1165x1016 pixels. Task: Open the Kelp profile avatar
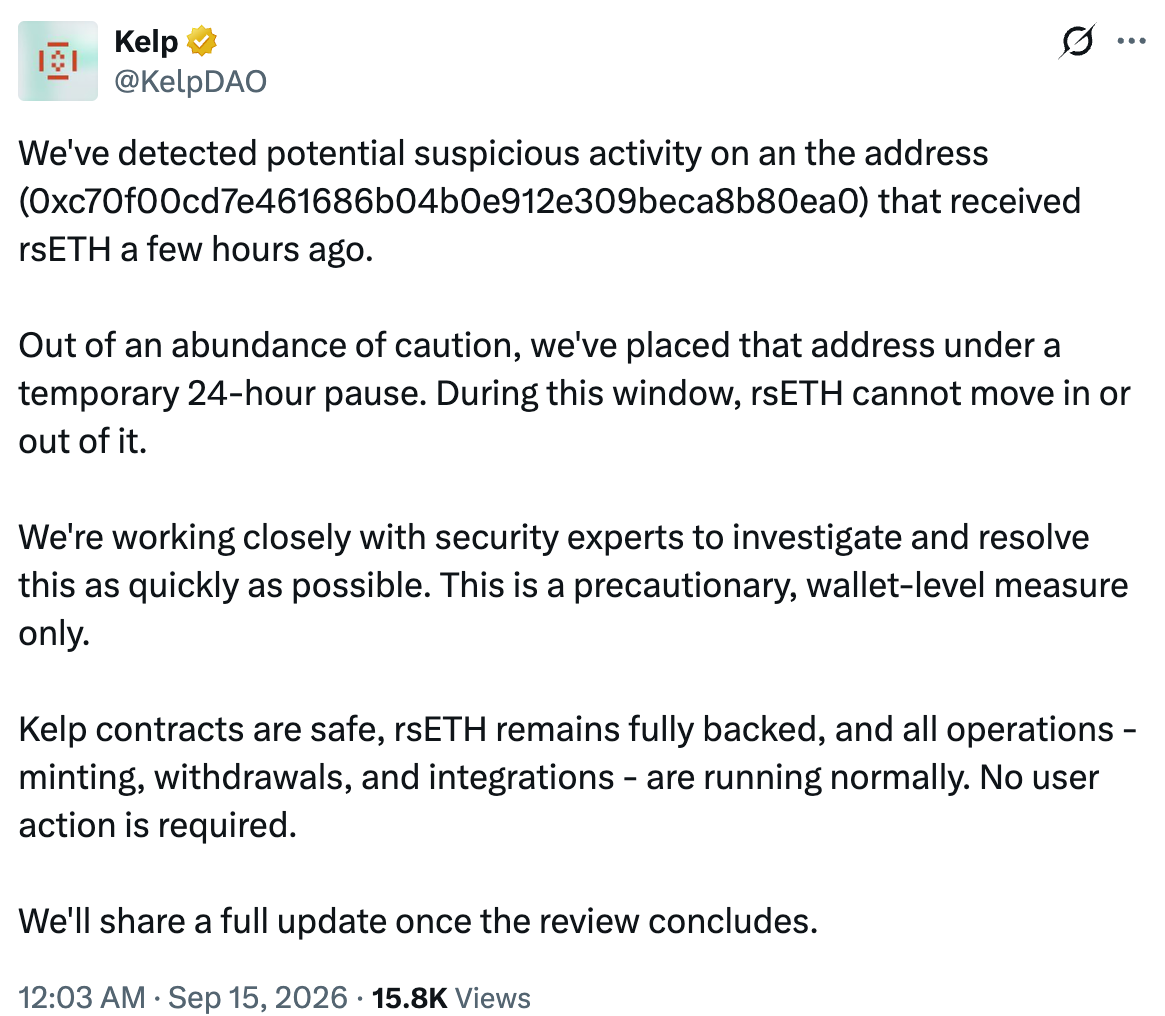(x=58, y=61)
